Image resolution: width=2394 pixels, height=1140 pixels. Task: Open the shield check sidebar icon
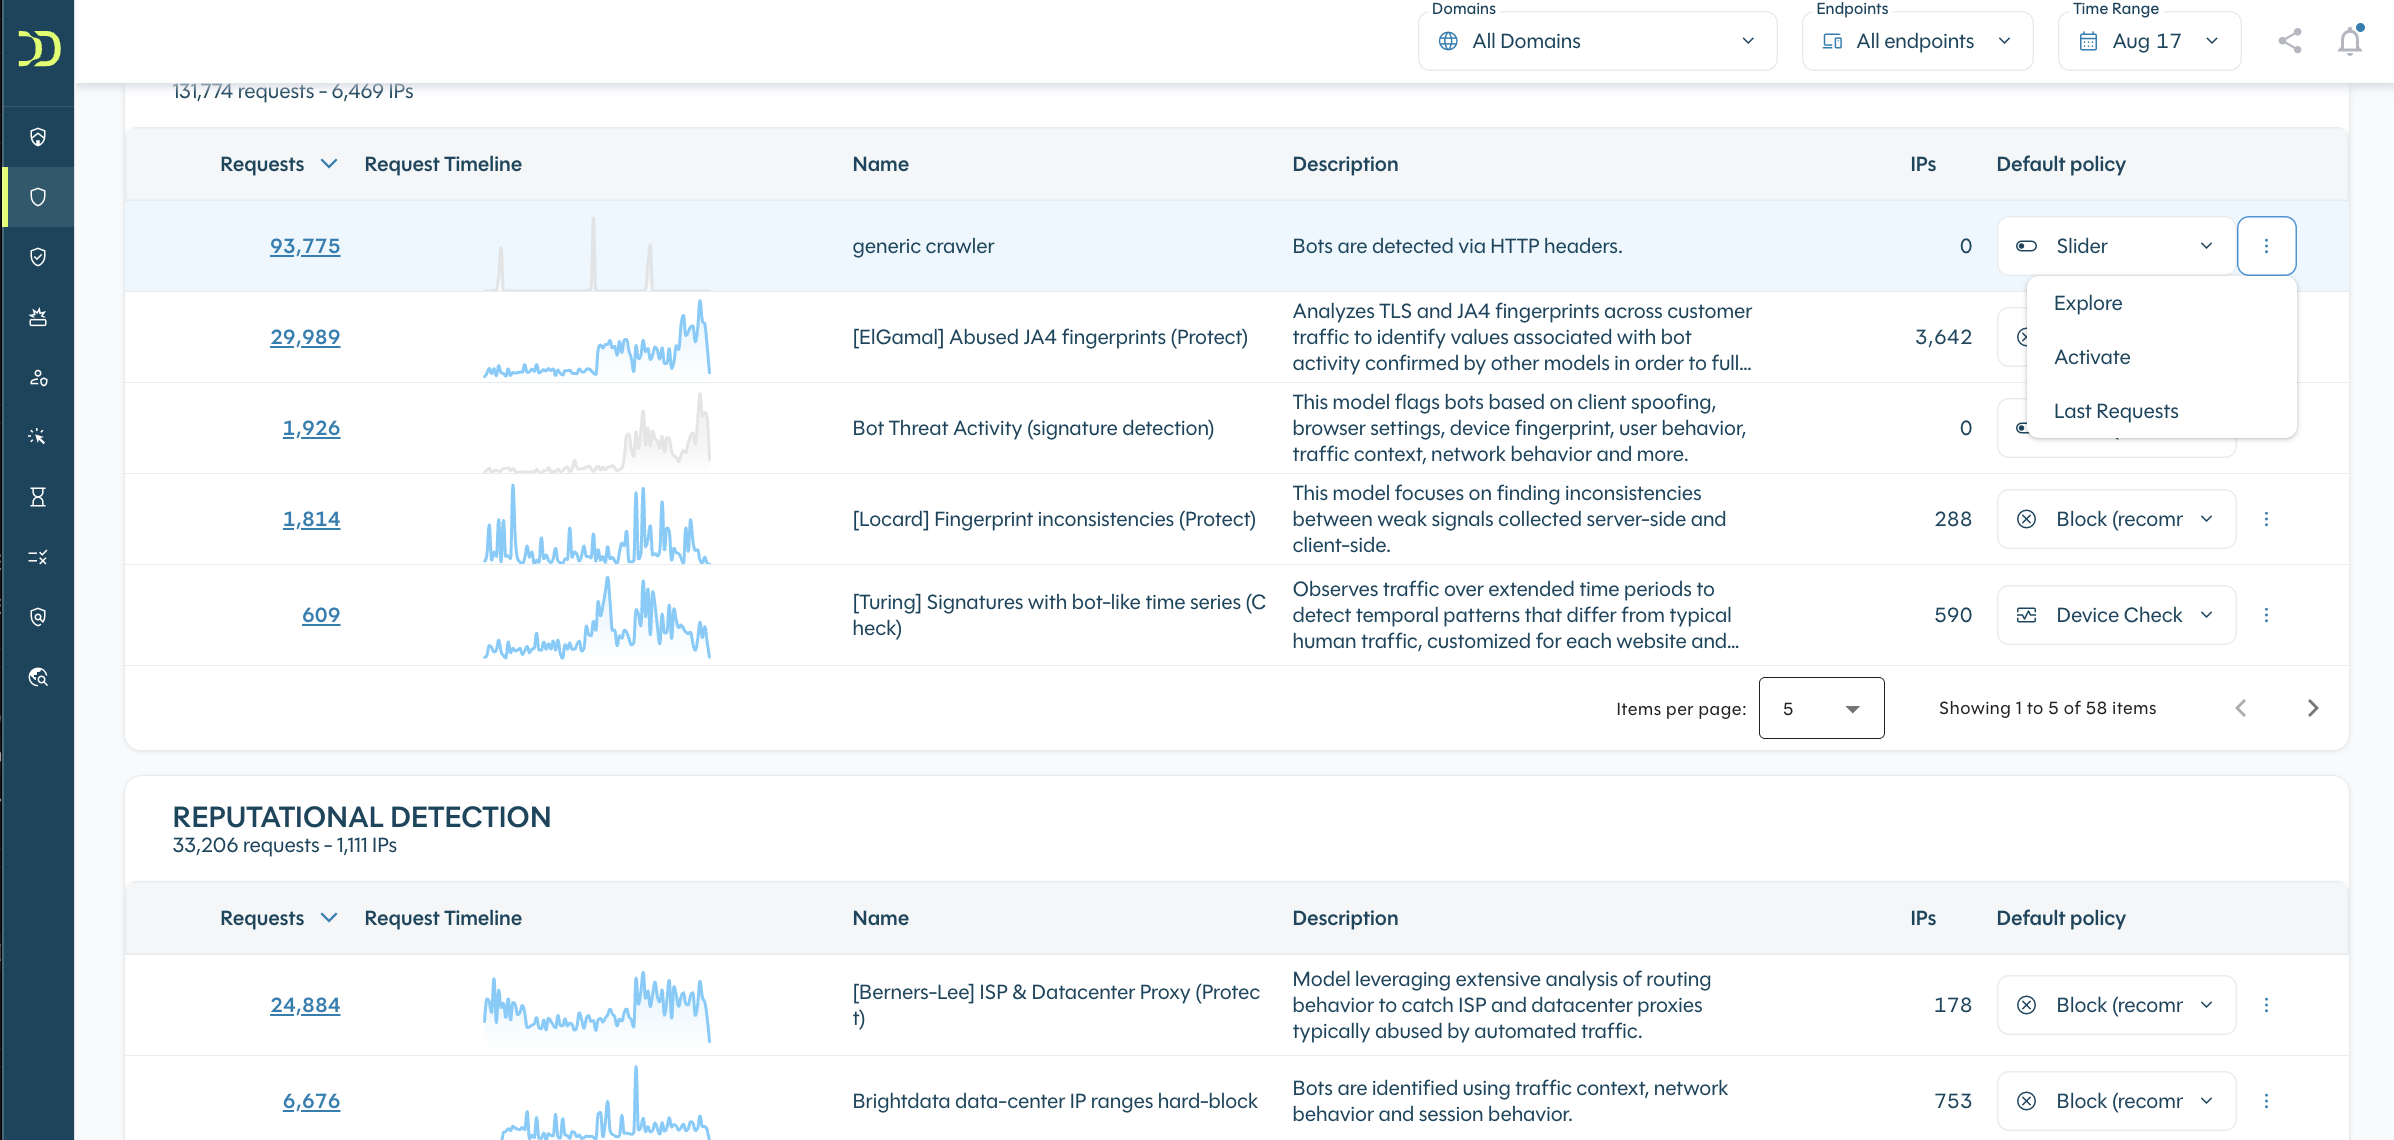[38, 257]
